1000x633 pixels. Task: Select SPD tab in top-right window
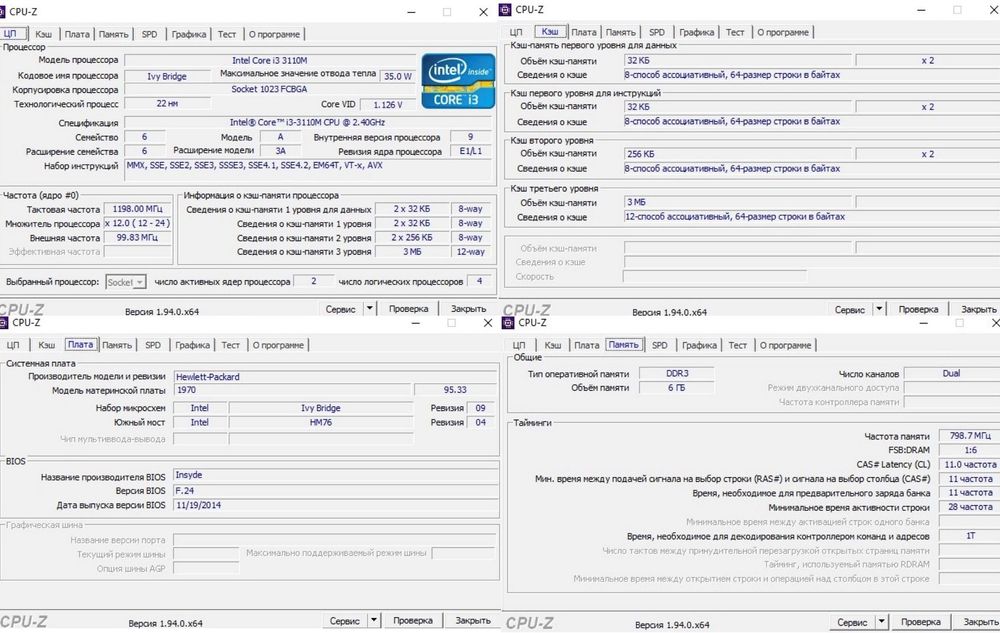[657, 32]
